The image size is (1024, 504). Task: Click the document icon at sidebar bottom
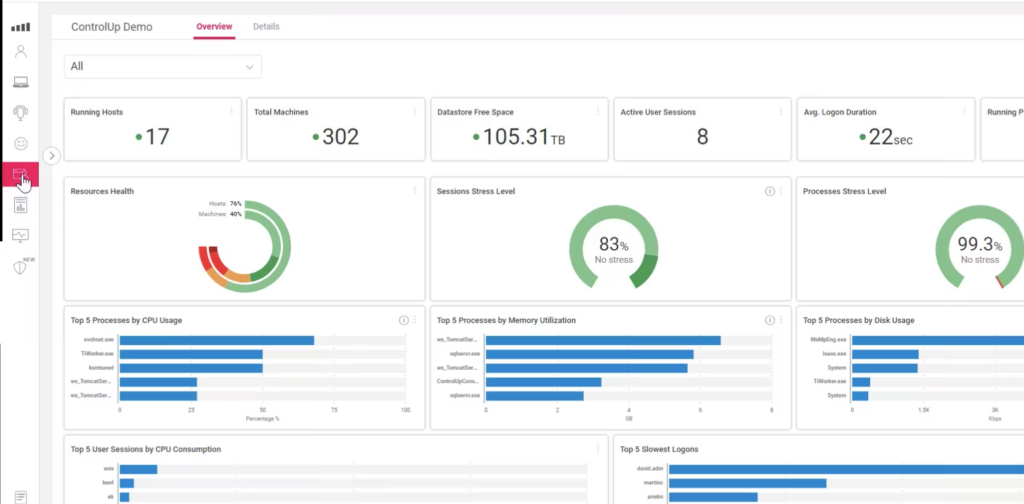click(x=20, y=496)
